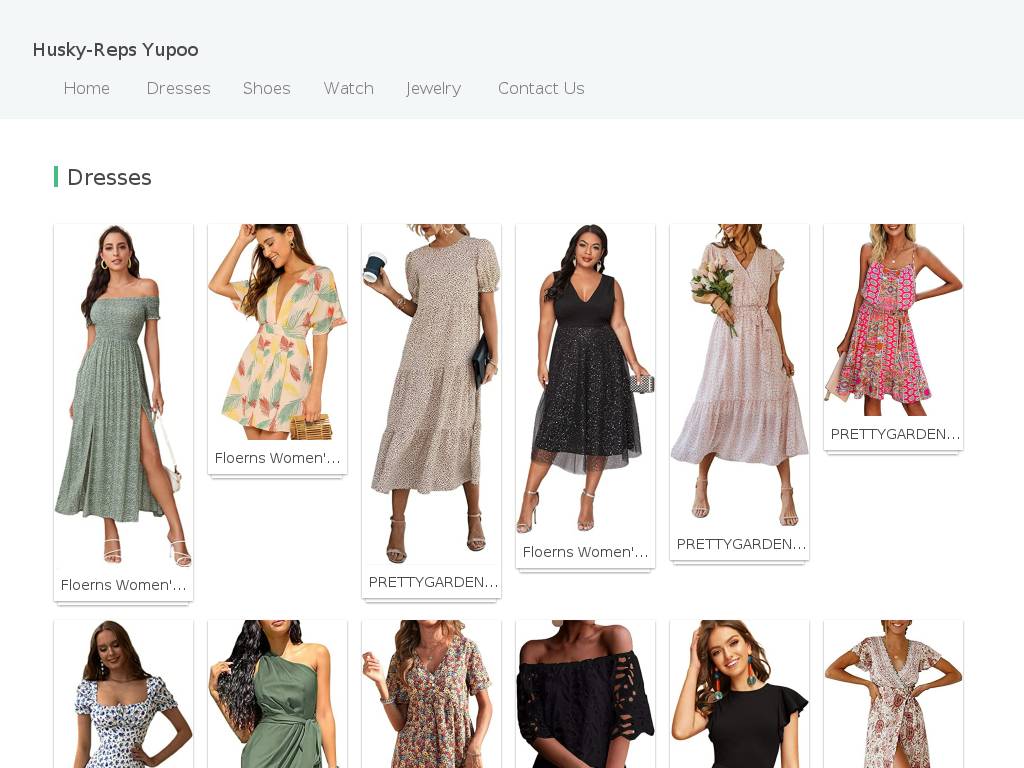Image resolution: width=1024 pixels, height=768 pixels.
Task: Open the Contact Us navigation item
Action: 541,88
